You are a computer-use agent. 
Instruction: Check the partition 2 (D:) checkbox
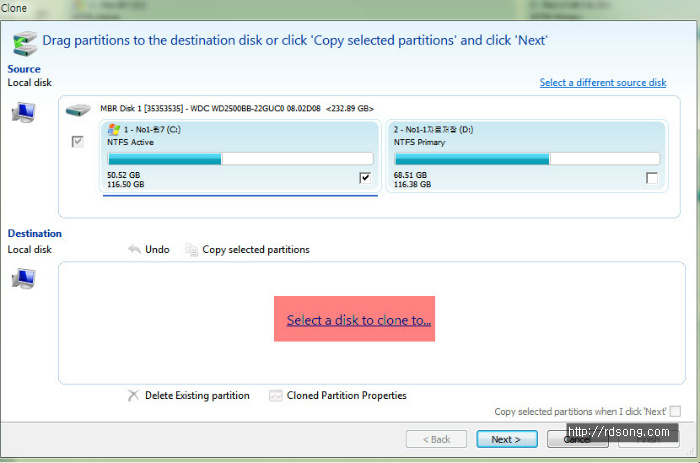point(652,178)
